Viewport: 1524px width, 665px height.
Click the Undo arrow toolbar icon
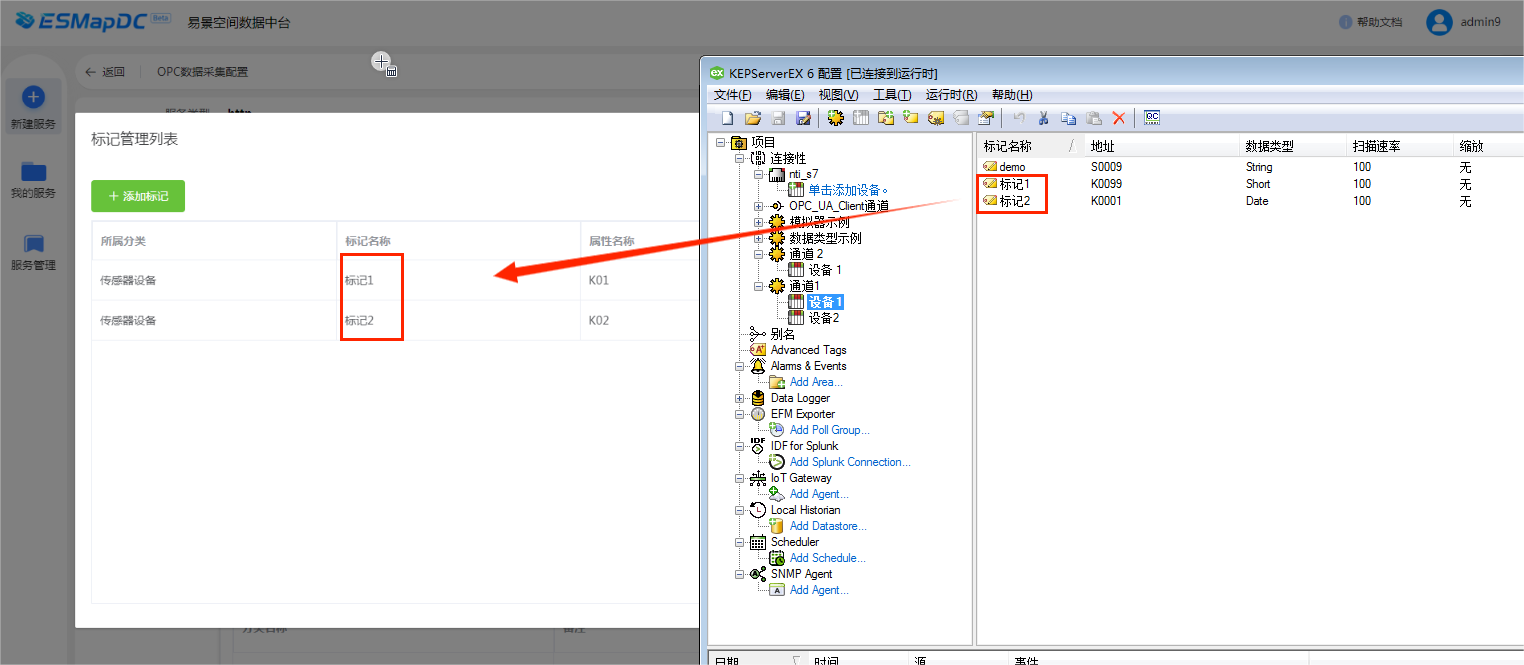tap(1018, 118)
